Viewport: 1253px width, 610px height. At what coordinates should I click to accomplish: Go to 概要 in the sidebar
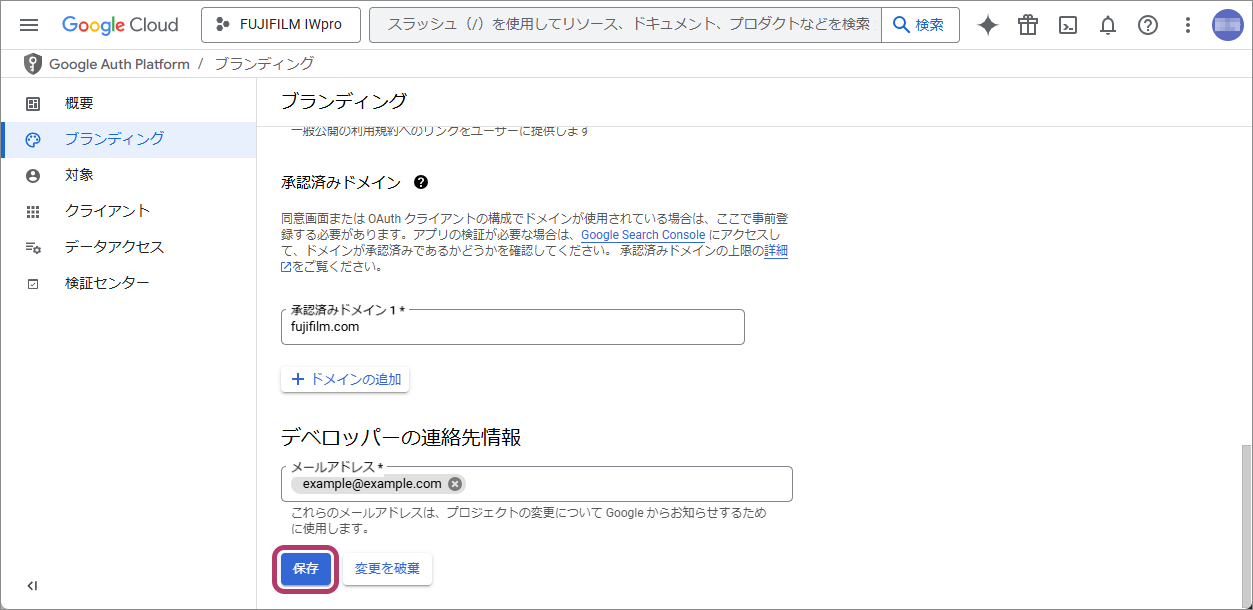[79, 103]
